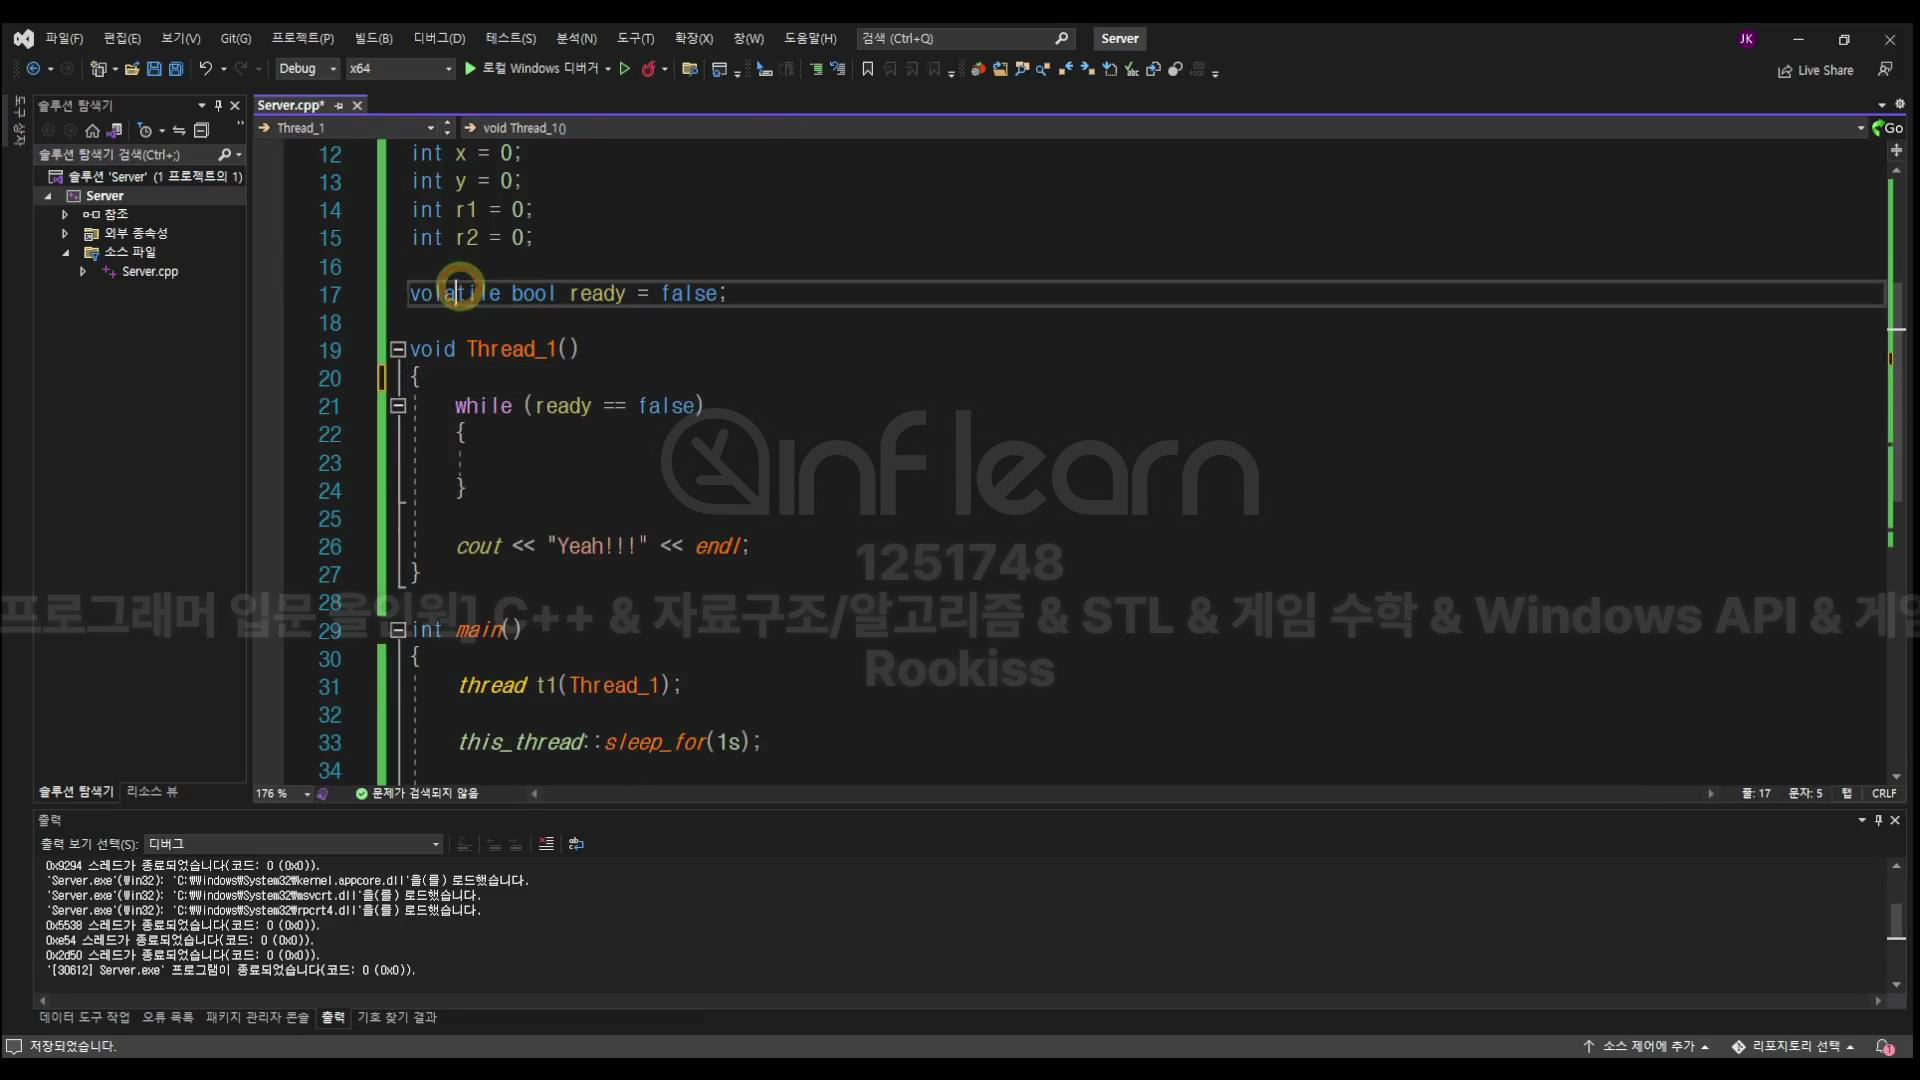Click the Undo arrow icon
The width and height of the screenshot is (1920, 1080).
tap(205, 69)
